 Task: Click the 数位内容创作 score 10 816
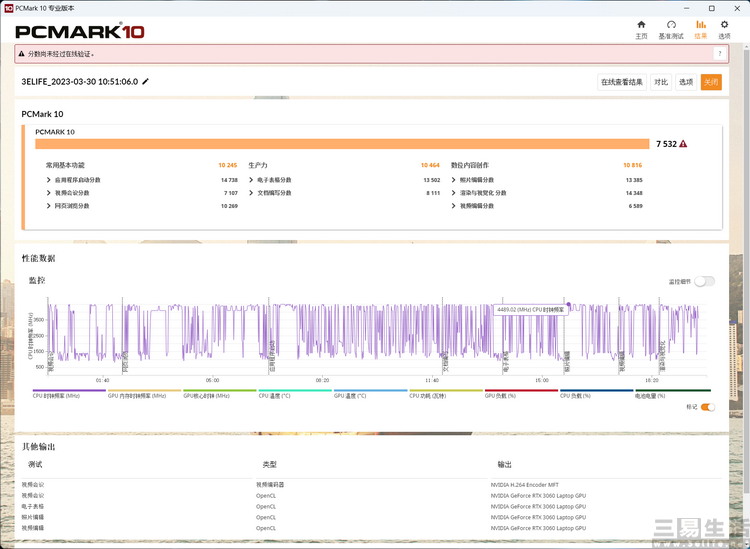pyautogui.click(x=632, y=165)
